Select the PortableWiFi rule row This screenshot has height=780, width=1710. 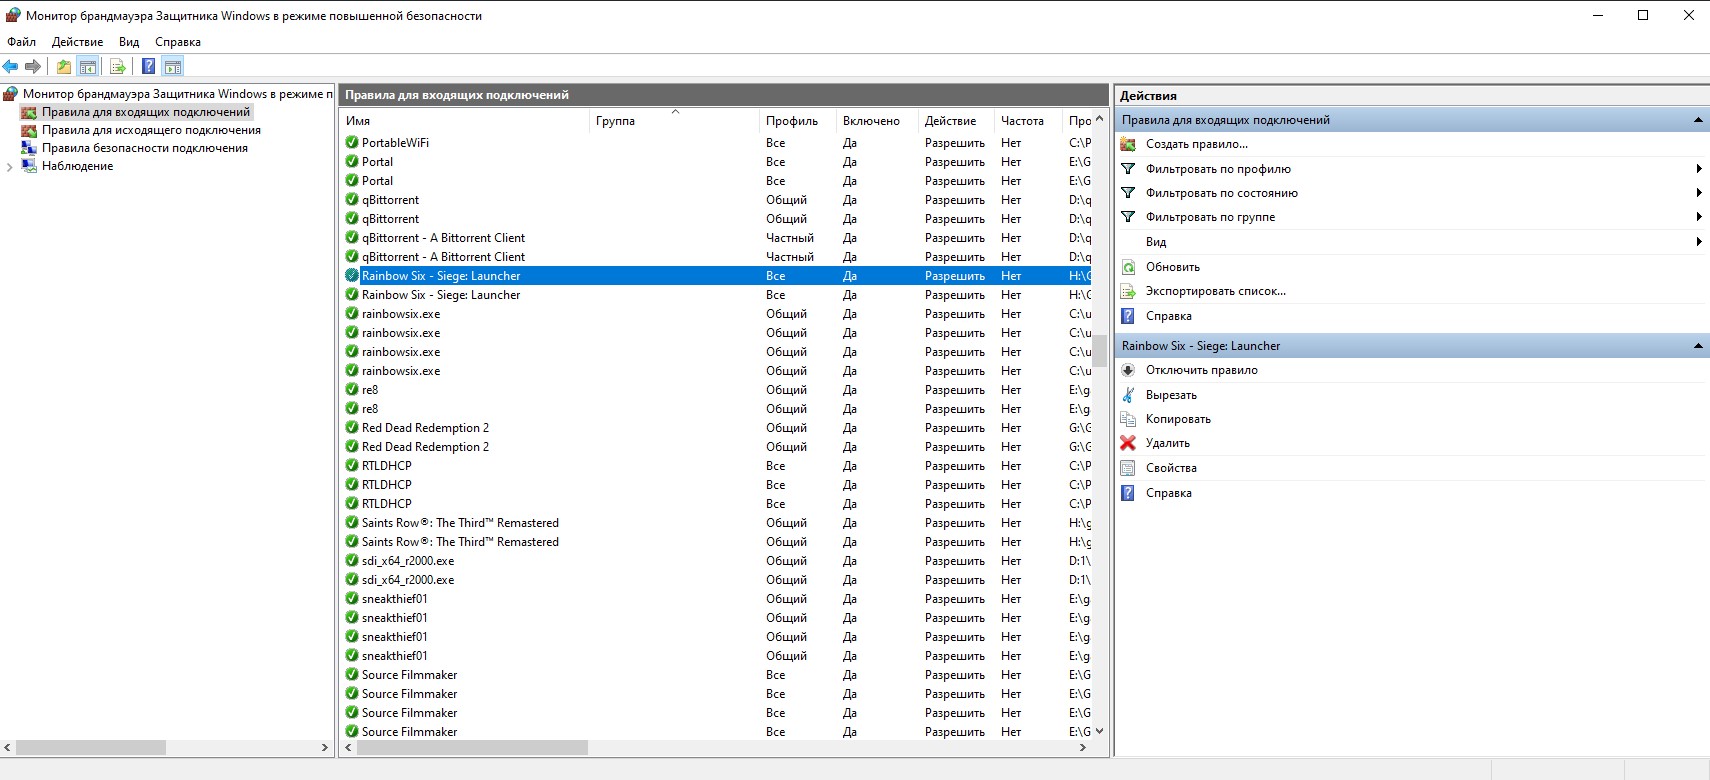pos(716,143)
